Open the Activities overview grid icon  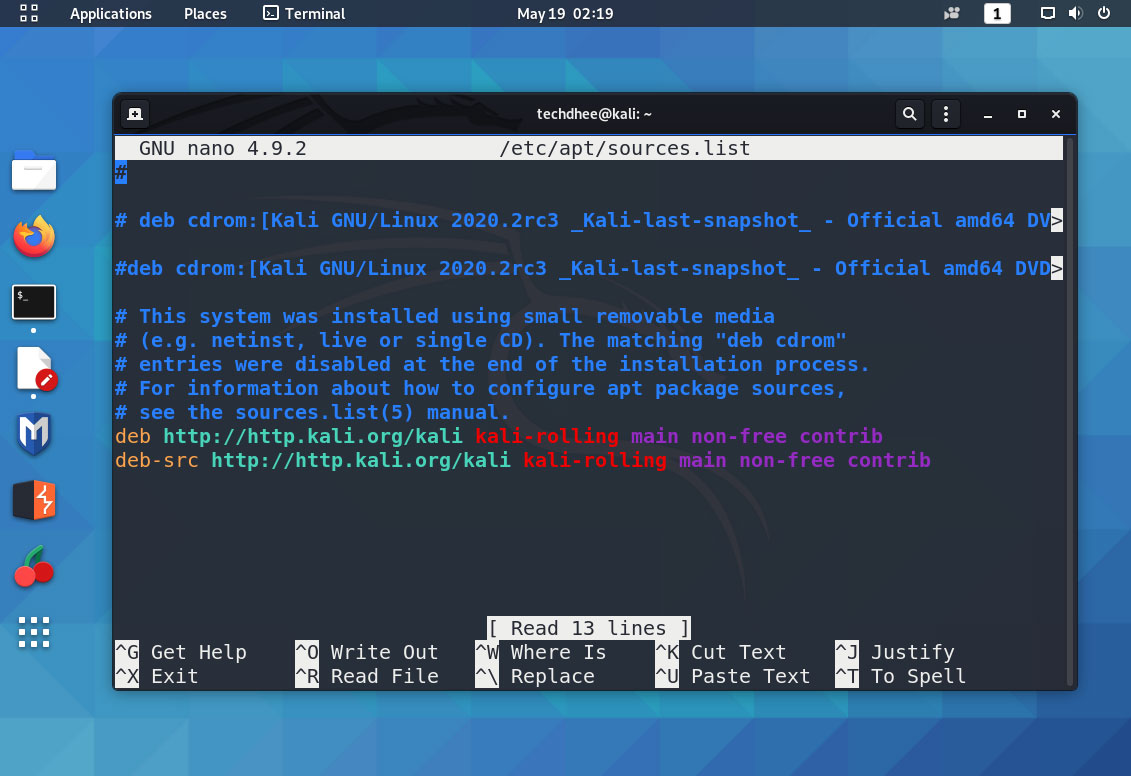29,13
